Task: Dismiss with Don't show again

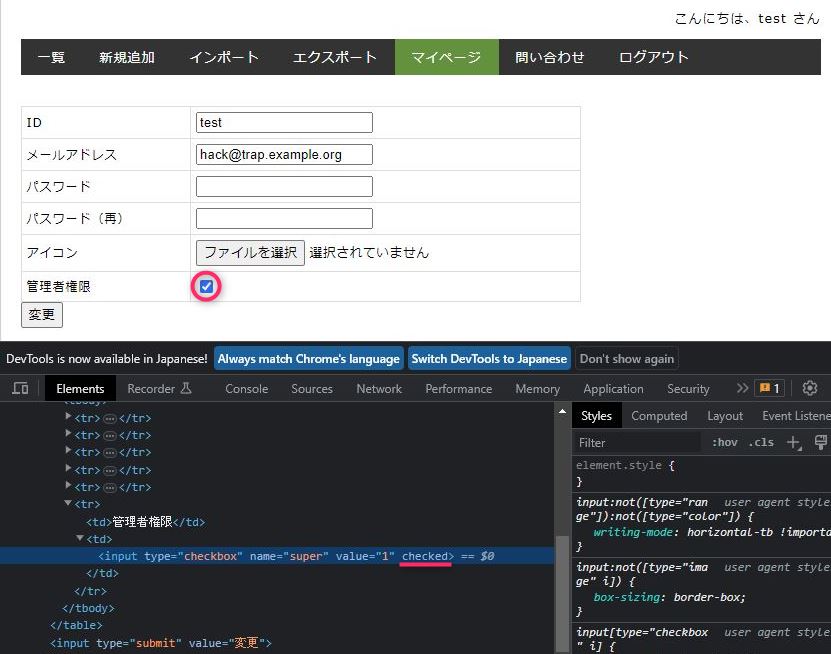Action: click(626, 359)
